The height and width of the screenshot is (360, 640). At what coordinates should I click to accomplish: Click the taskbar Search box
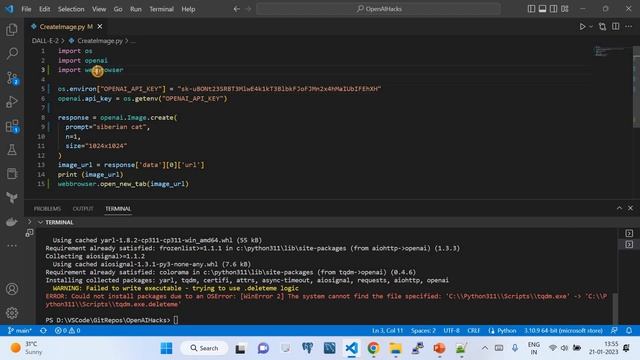(x=204, y=348)
